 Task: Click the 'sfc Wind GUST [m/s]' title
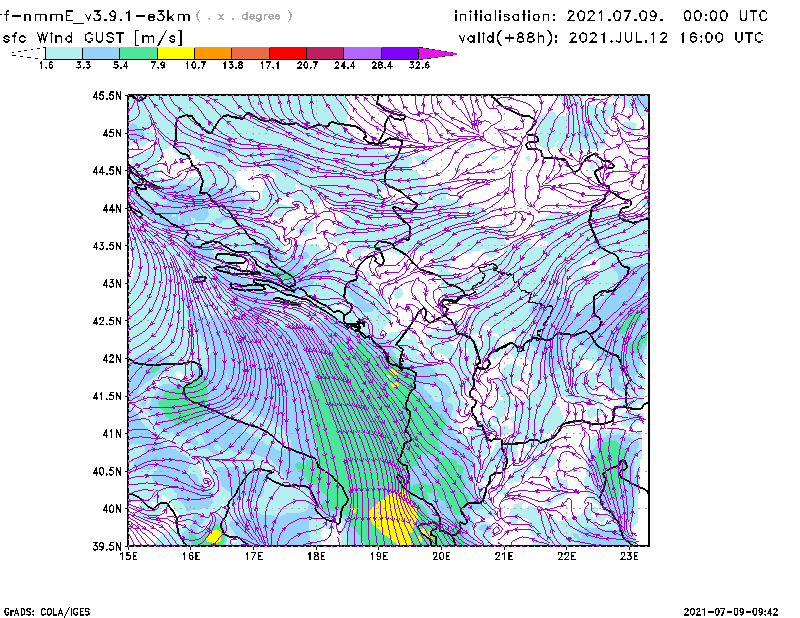(x=92, y=38)
